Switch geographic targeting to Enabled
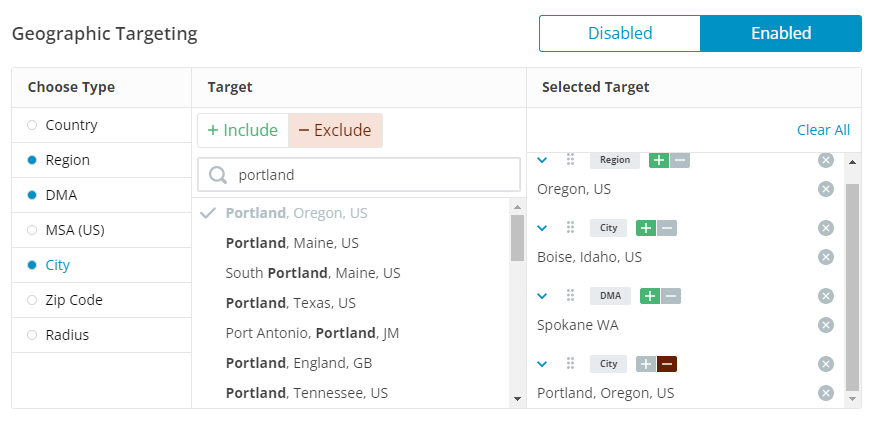The height and width of the screenshot is (426, 873). 781,33
